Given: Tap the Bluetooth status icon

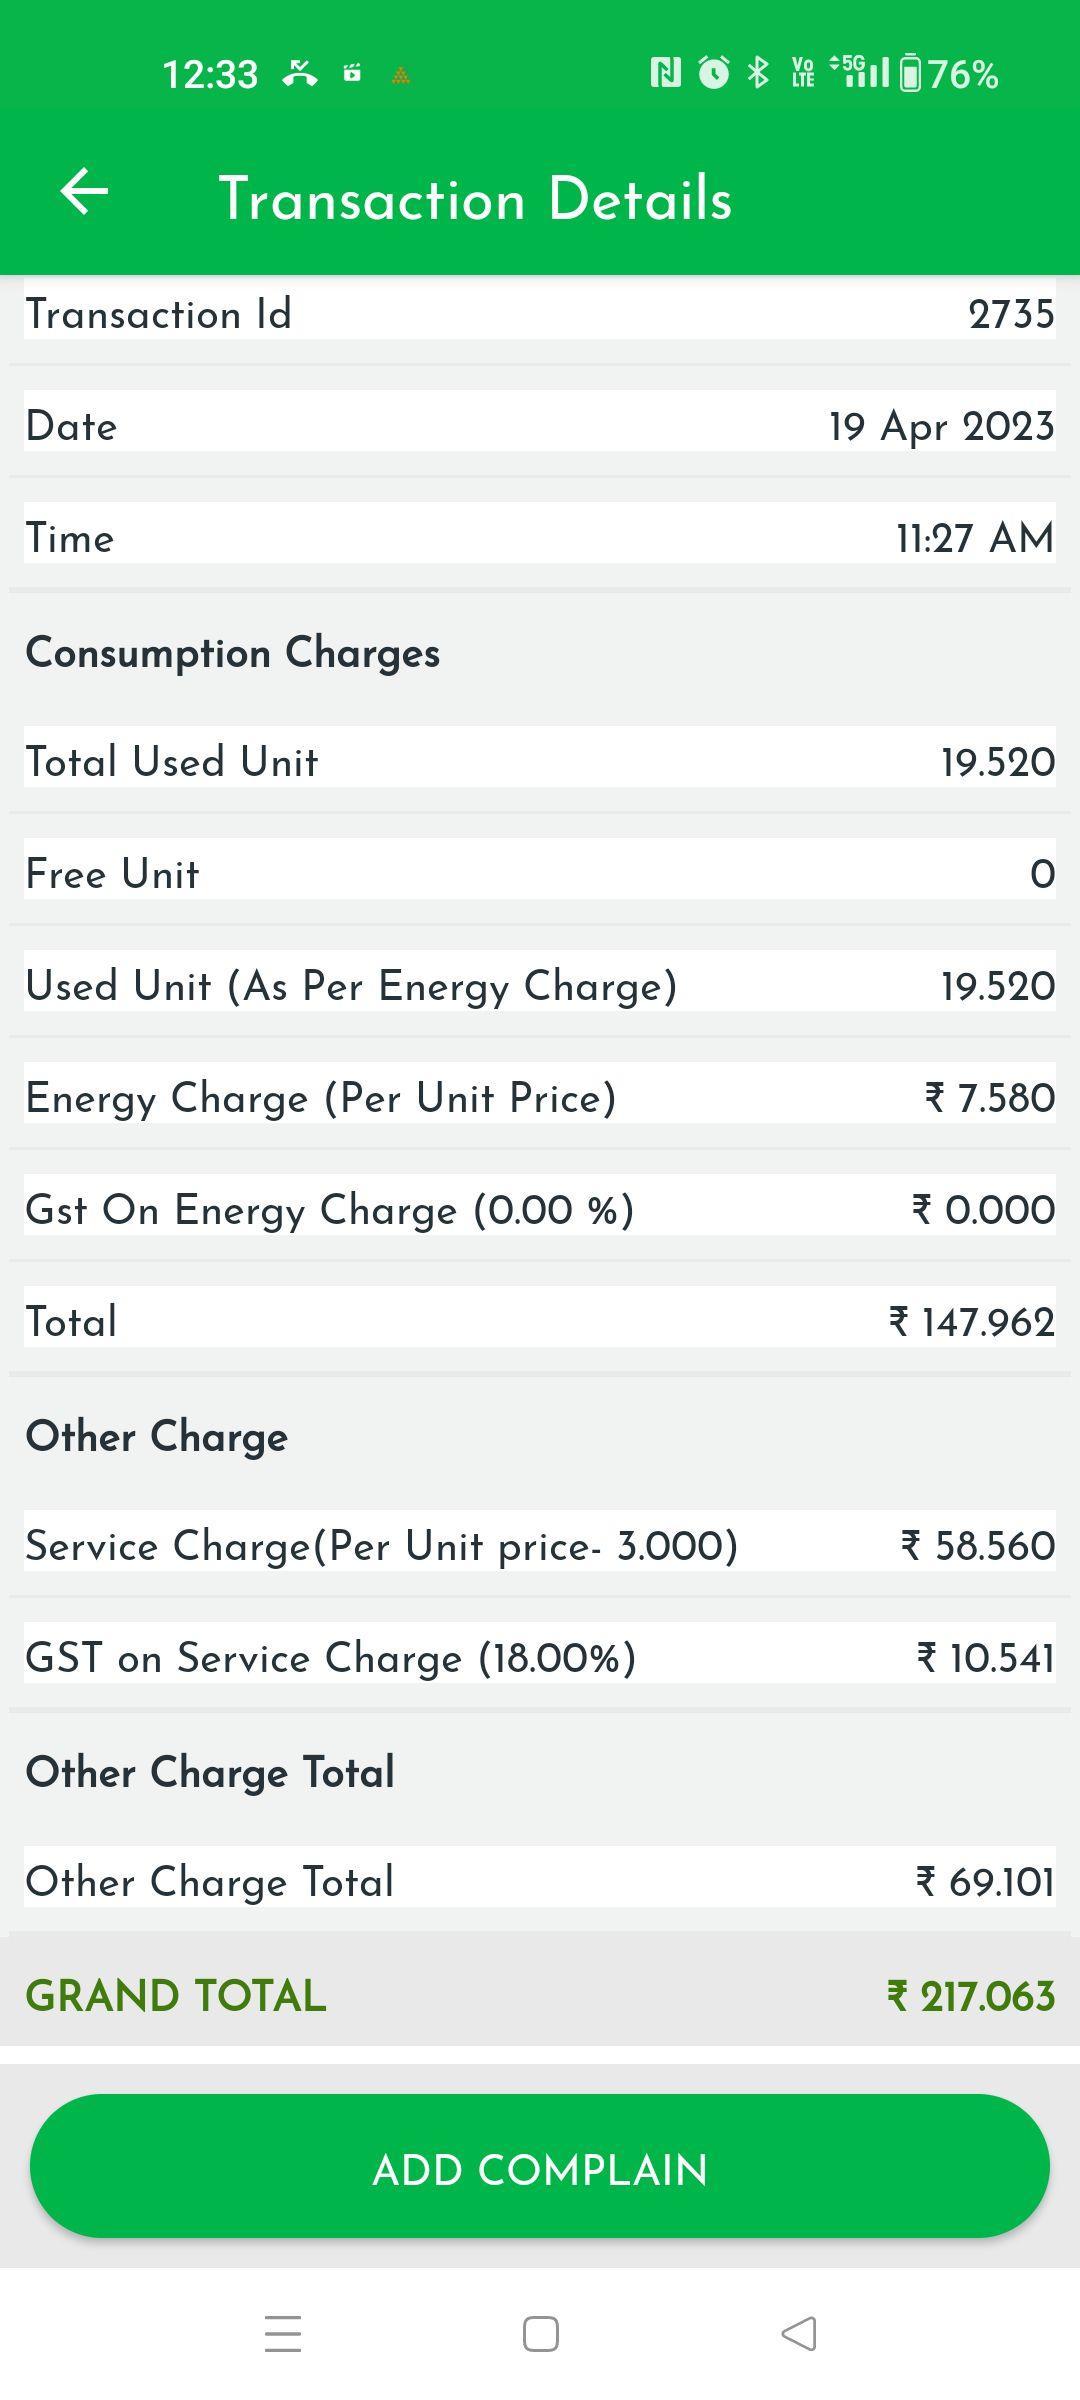Looking at the screenshot, I should (x=759, y=73).
